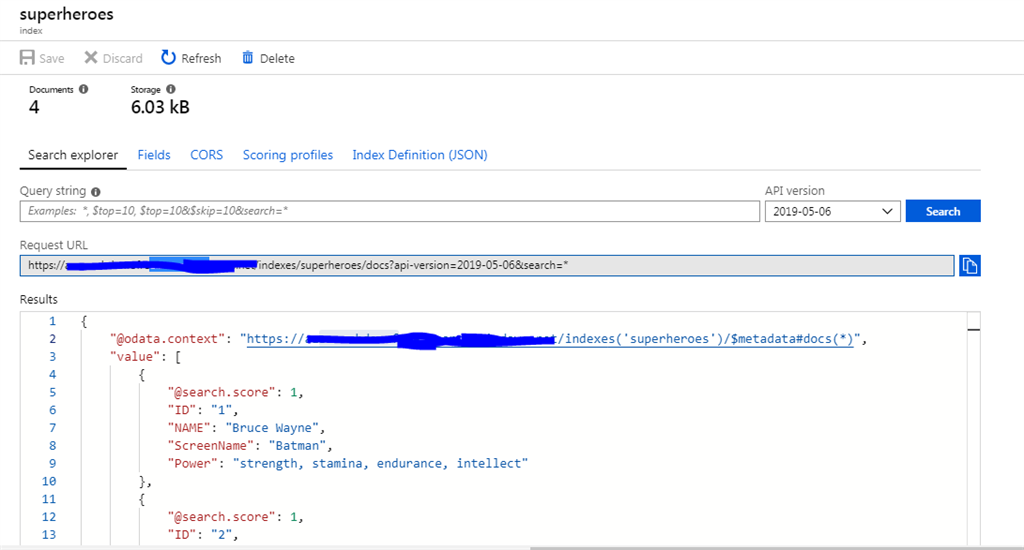Open the CORS tab
1024x550 pixels.
coord(206,155)
